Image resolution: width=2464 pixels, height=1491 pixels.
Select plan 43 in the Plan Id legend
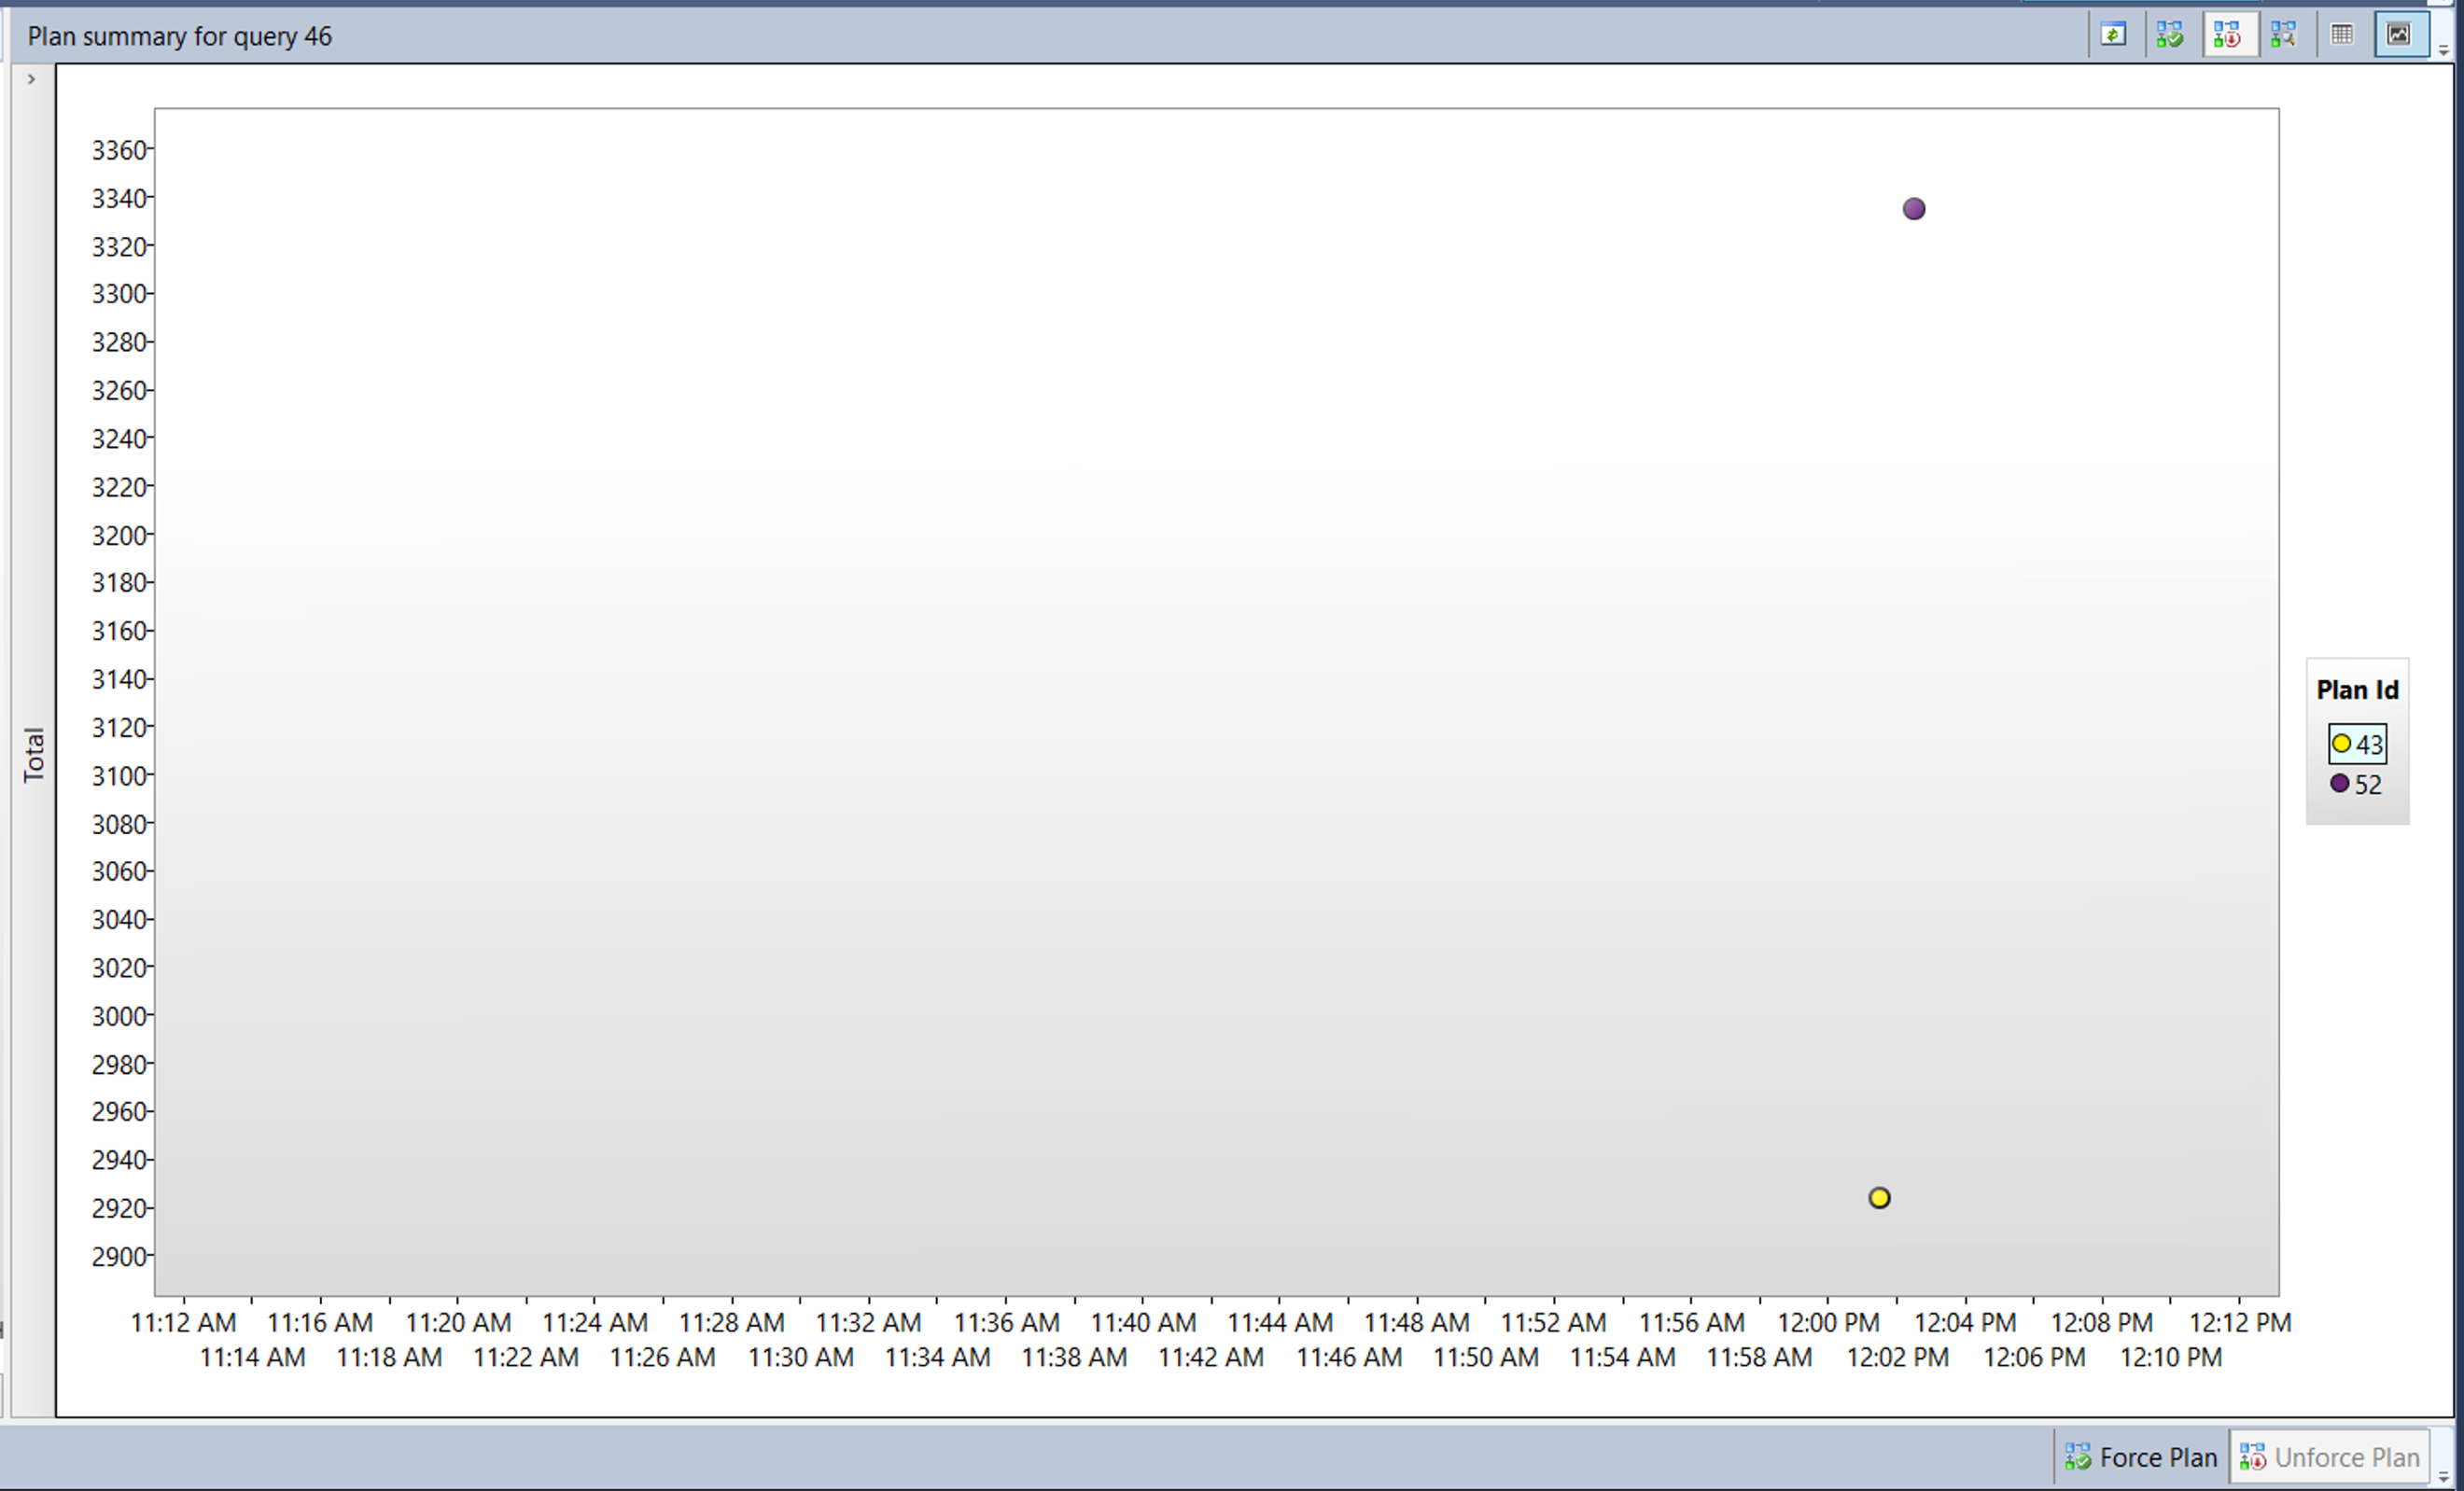2357,744
